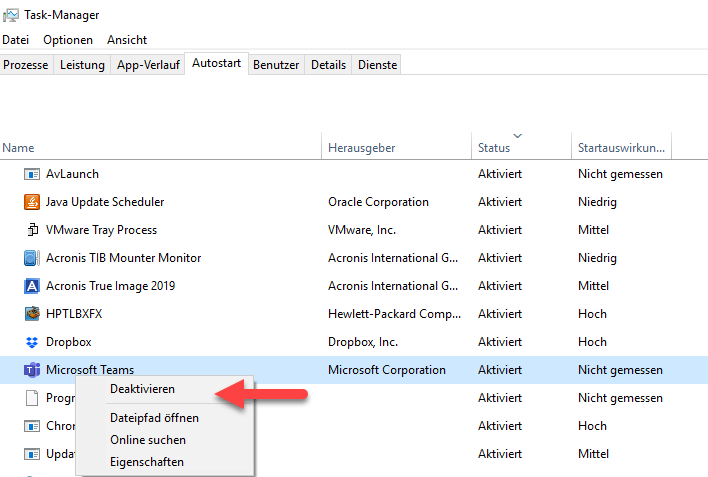This screenshot has height=477, width=708.
Task: Click the VMware Tray Process icon
Action: [31, 230]
